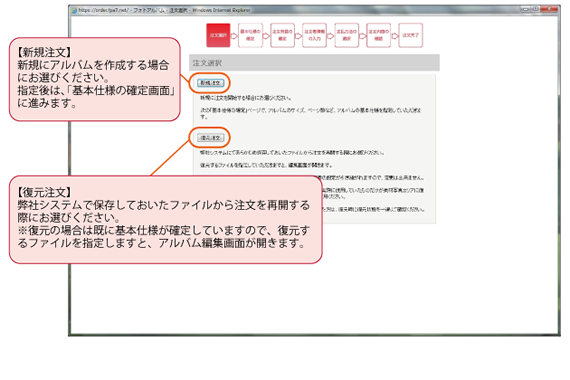570x380 pixels.
Task: Click the first description line below 復元注文 button
Action: (292, 153)
